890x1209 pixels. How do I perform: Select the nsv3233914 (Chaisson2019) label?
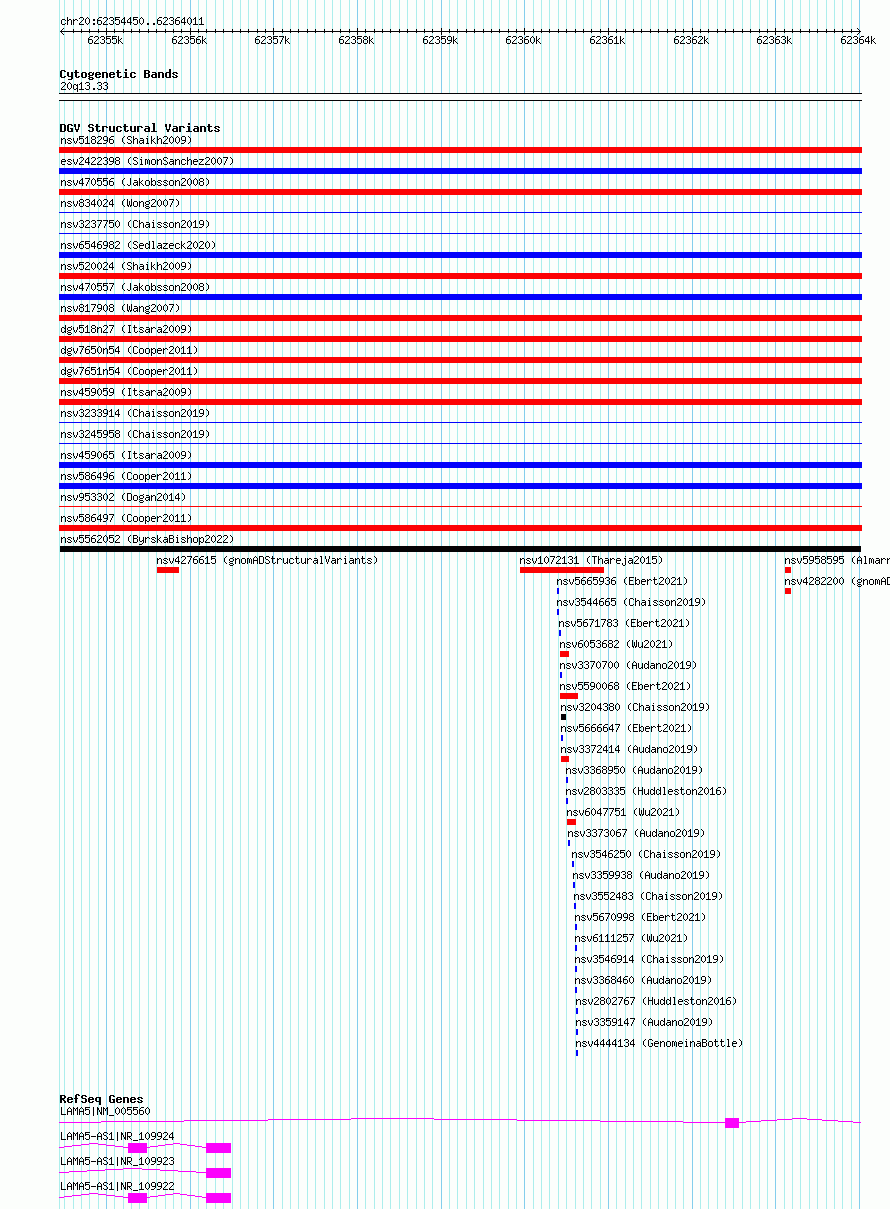(135, 413)
